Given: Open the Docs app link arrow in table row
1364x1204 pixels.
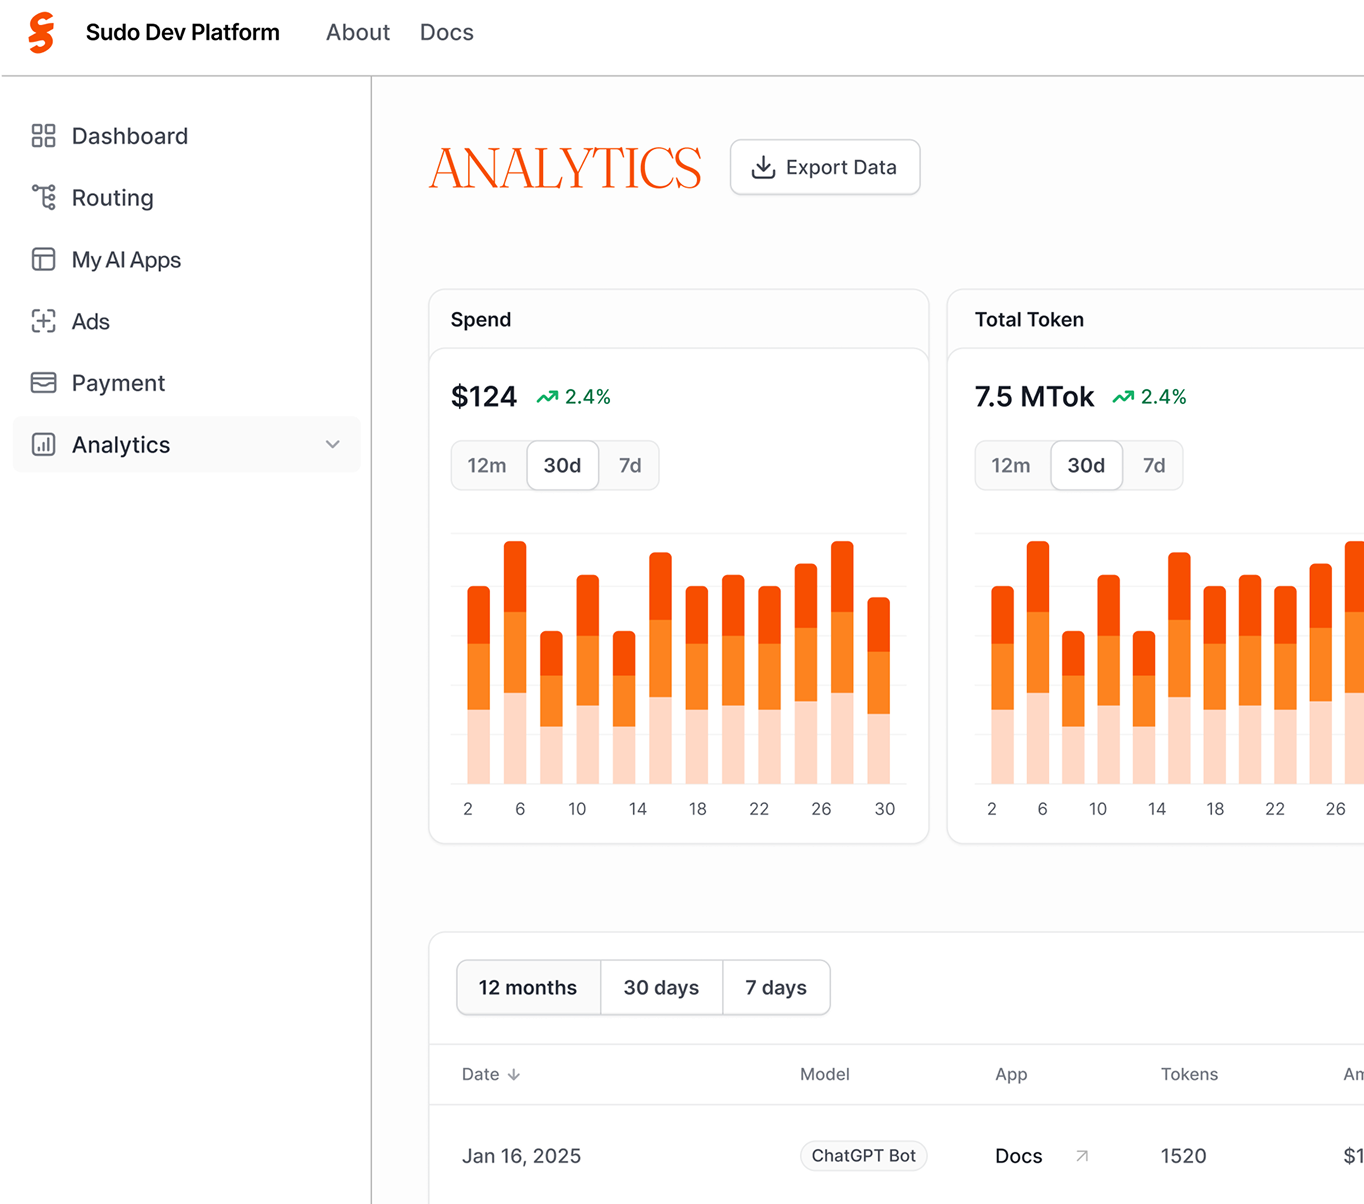Looking at the screenshot, I should [1081, 1155].
